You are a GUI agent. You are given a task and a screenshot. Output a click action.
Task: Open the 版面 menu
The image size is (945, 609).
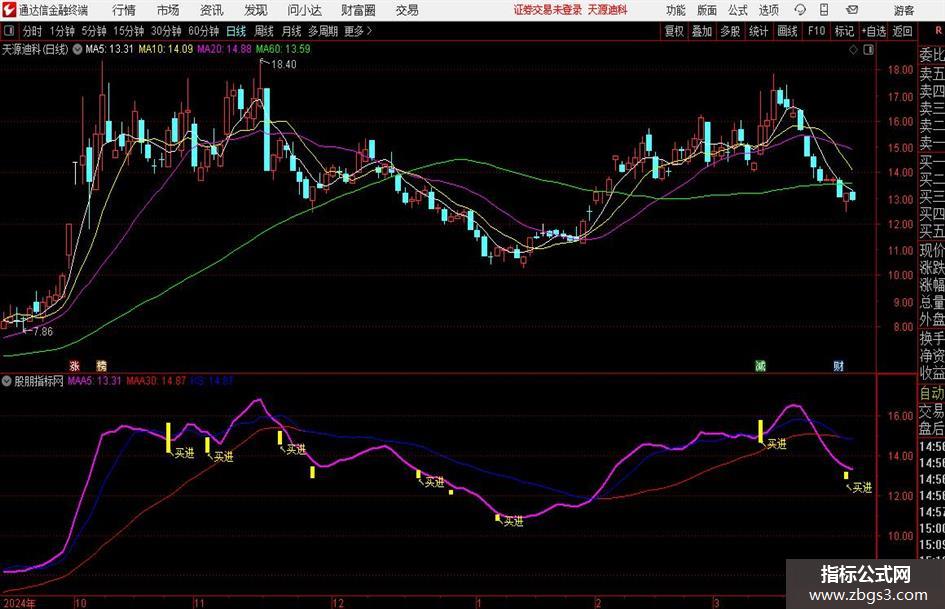(707, 10)
